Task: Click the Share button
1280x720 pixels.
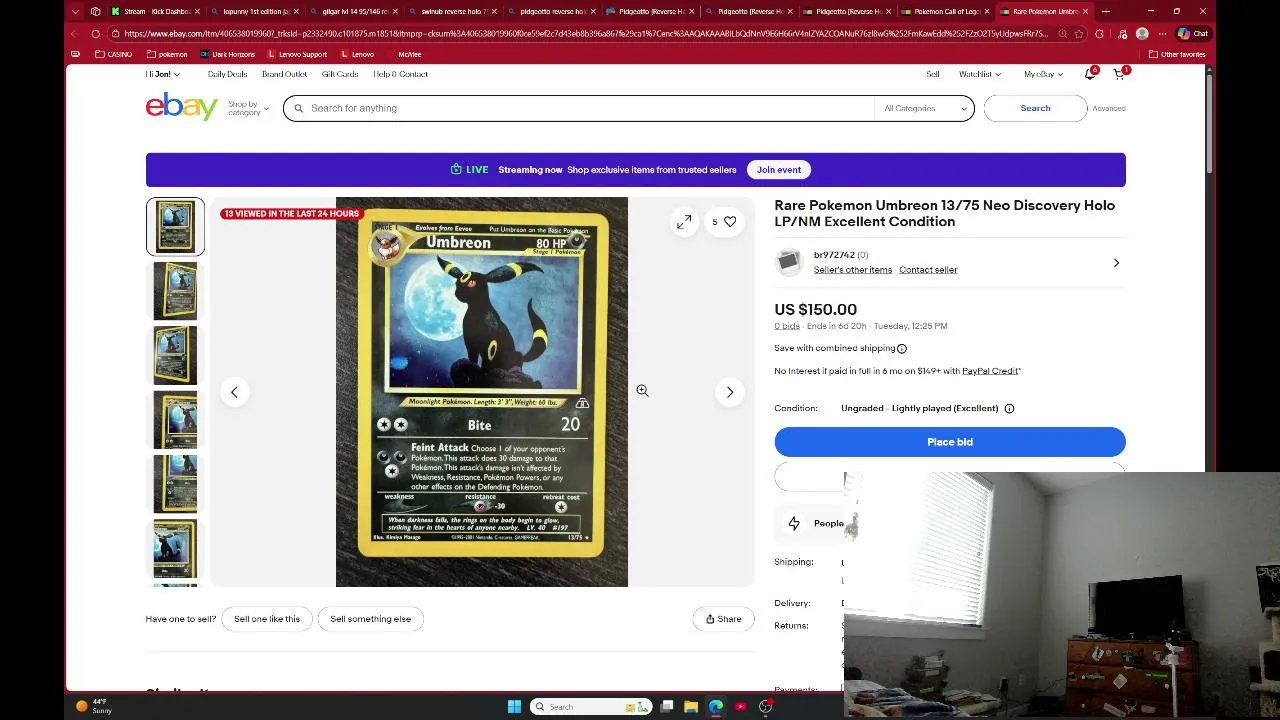Action: [x=723, y=619]
